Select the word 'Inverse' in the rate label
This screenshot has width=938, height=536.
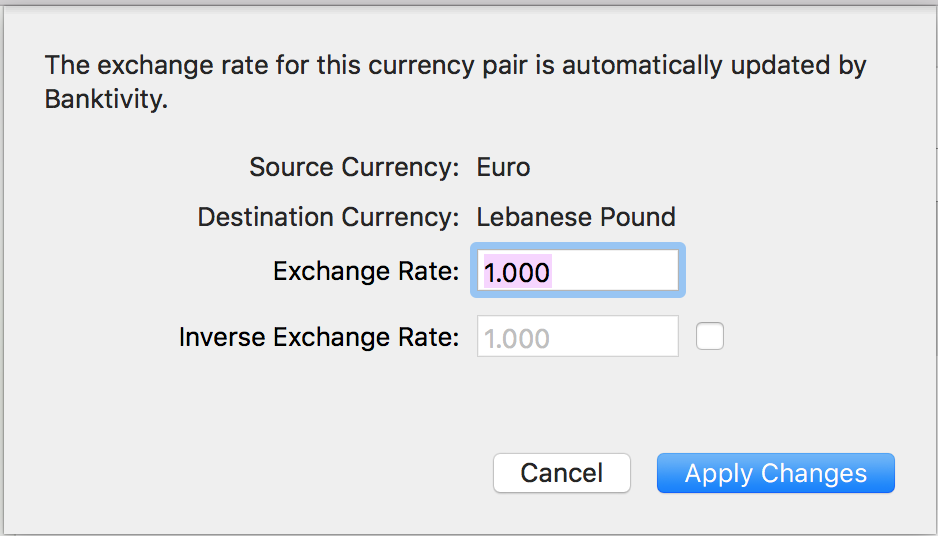222,337
